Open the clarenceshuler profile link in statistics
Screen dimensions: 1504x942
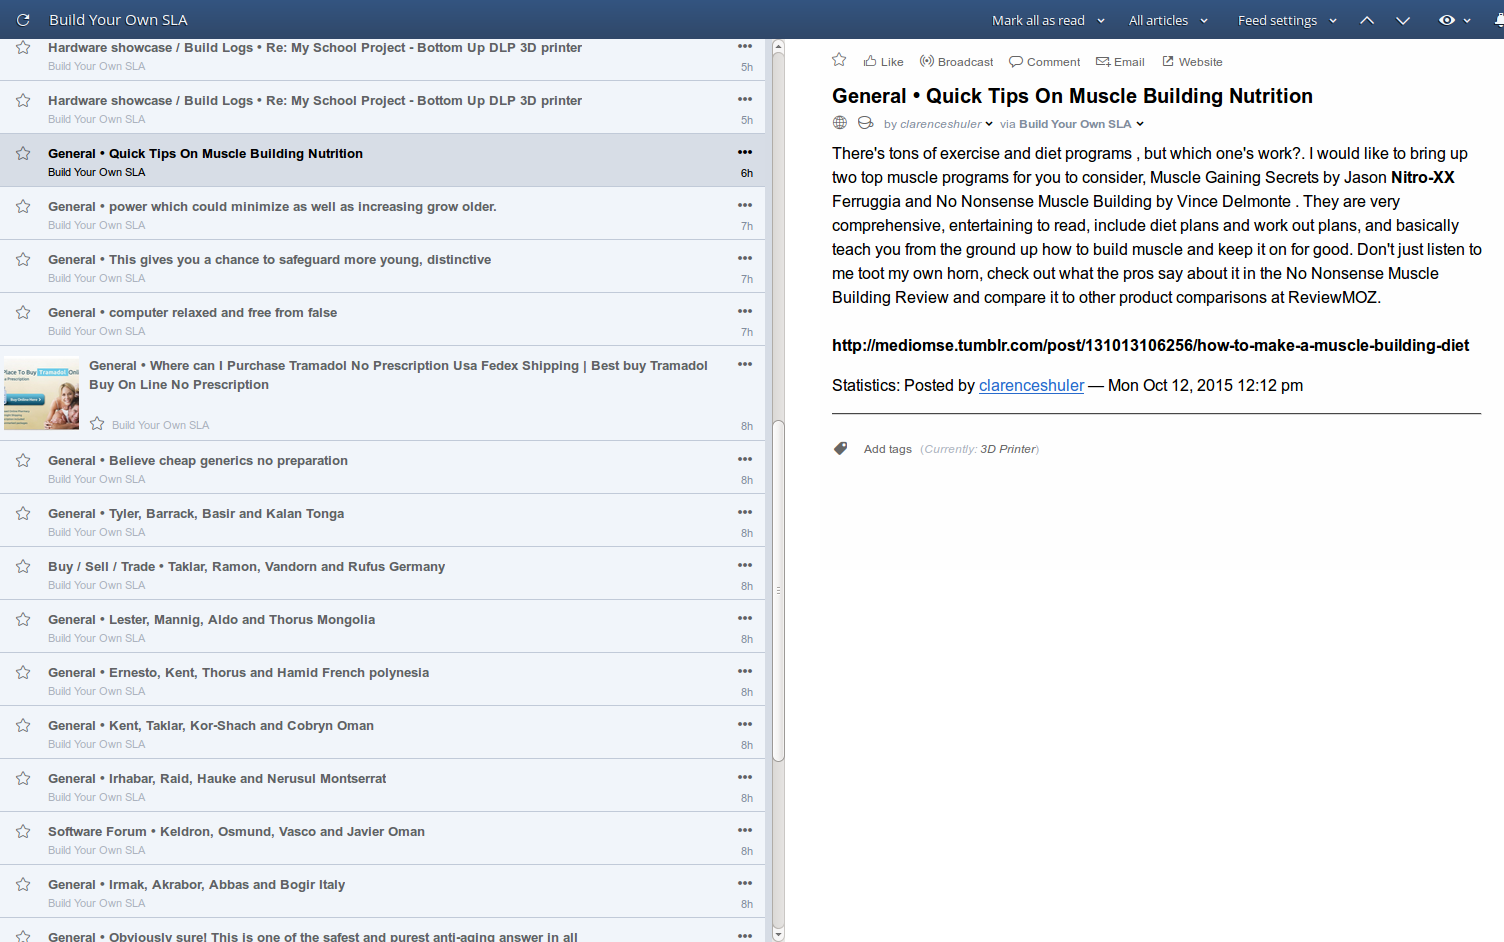[1031, 385]
